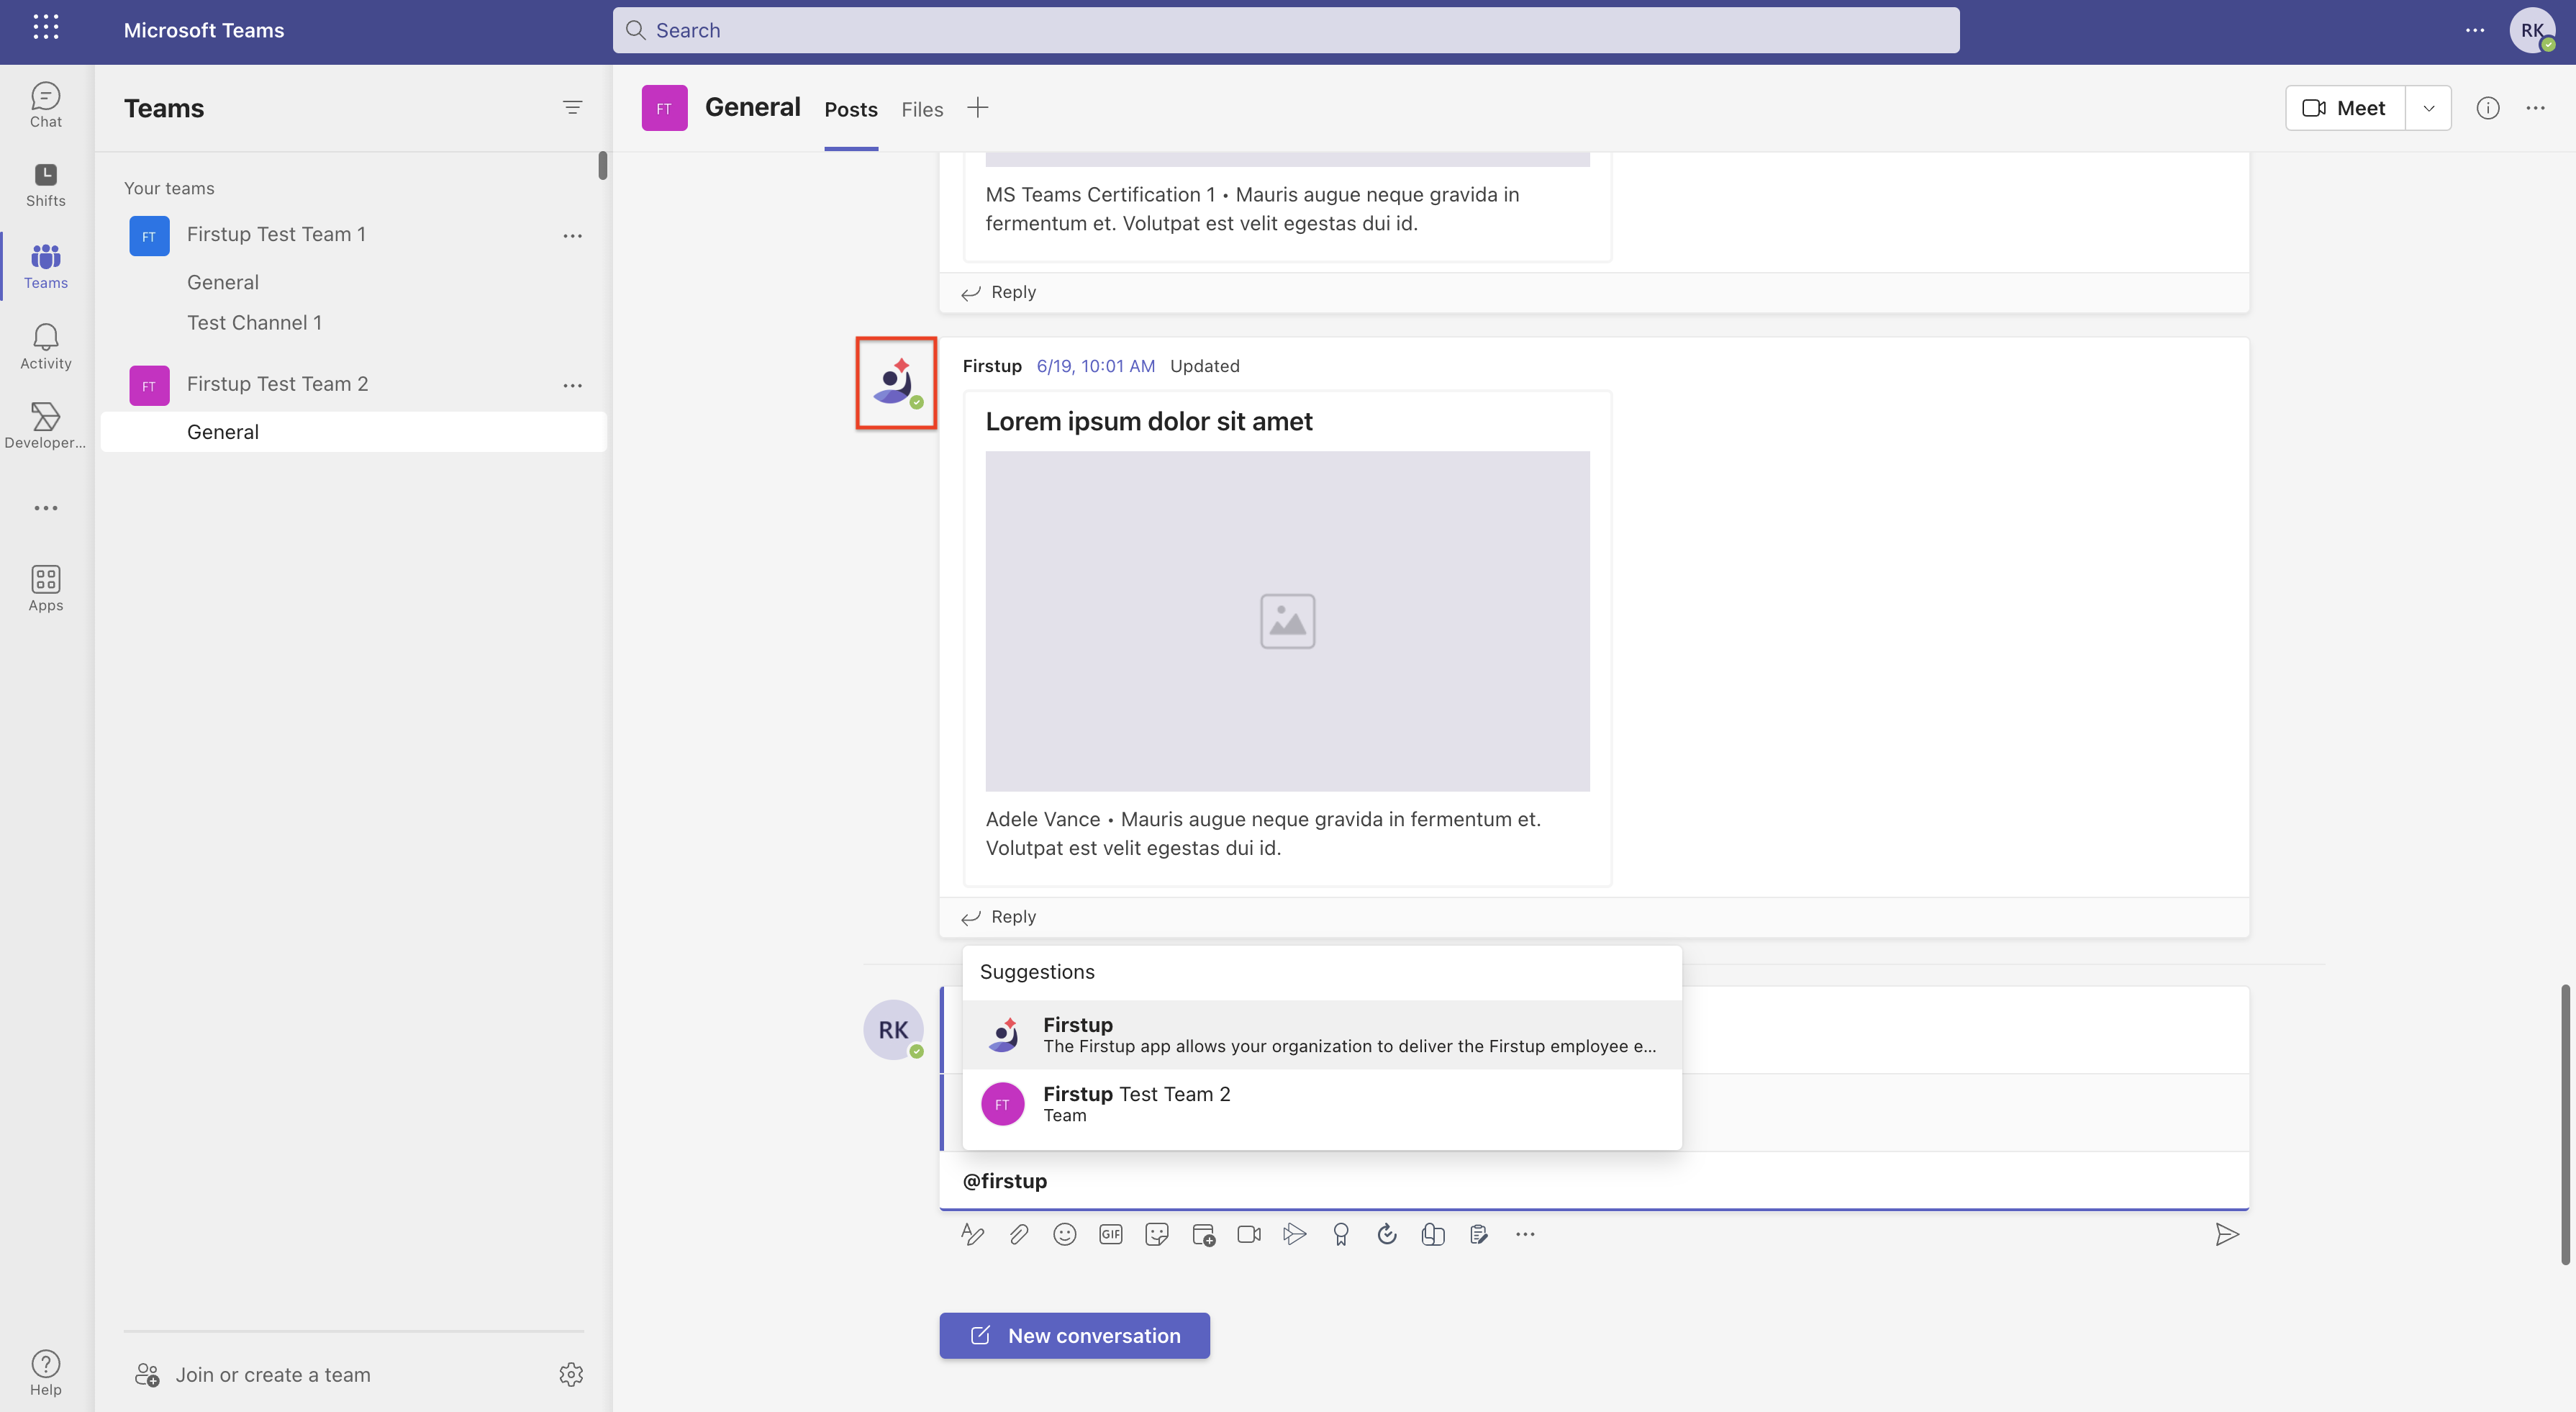This screenshot has height=1412, width=2576.
Task: Click the teams list scrollbar thumb
Action: pyautogui.click(x=603, y=165)
